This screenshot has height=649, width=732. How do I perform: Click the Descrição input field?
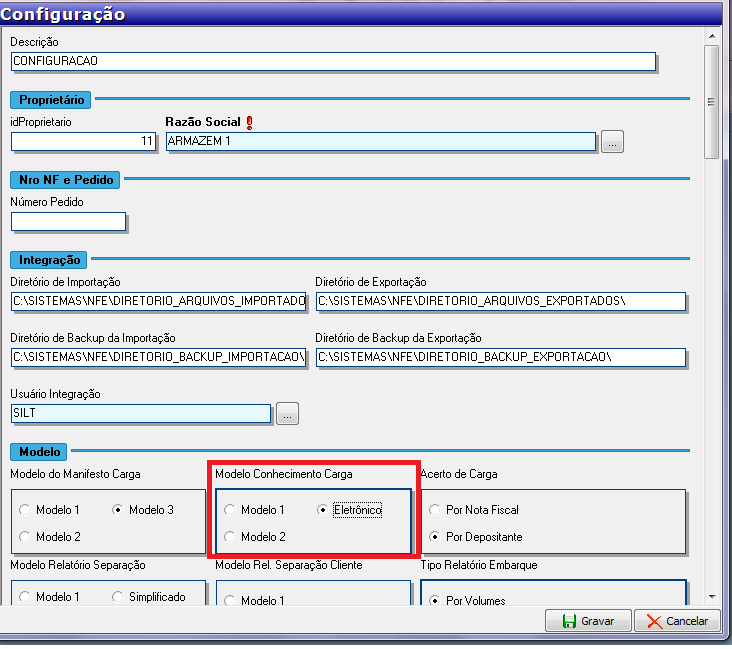click(x=333, y=61)
